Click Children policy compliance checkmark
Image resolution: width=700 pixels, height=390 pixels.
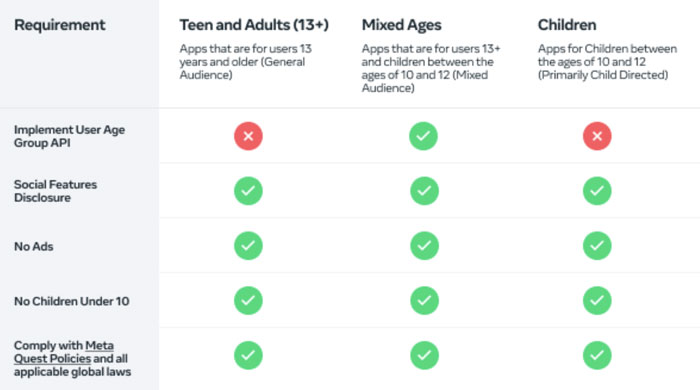(x=597, y=356)
